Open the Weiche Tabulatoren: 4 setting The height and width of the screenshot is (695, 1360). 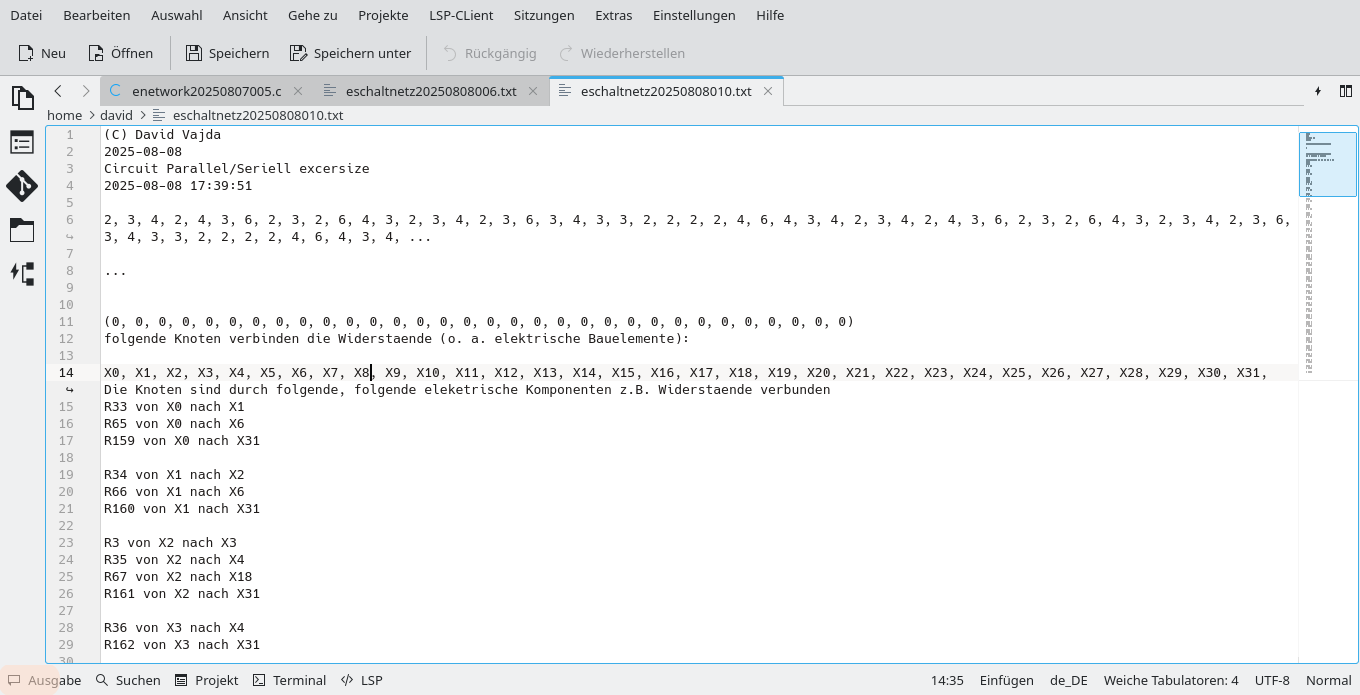point(1170,680)
